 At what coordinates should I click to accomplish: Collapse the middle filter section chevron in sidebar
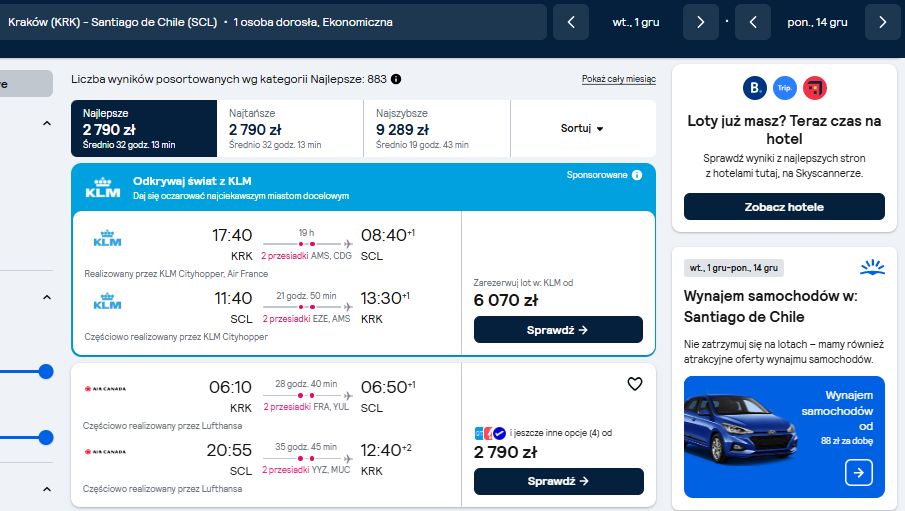47,297
